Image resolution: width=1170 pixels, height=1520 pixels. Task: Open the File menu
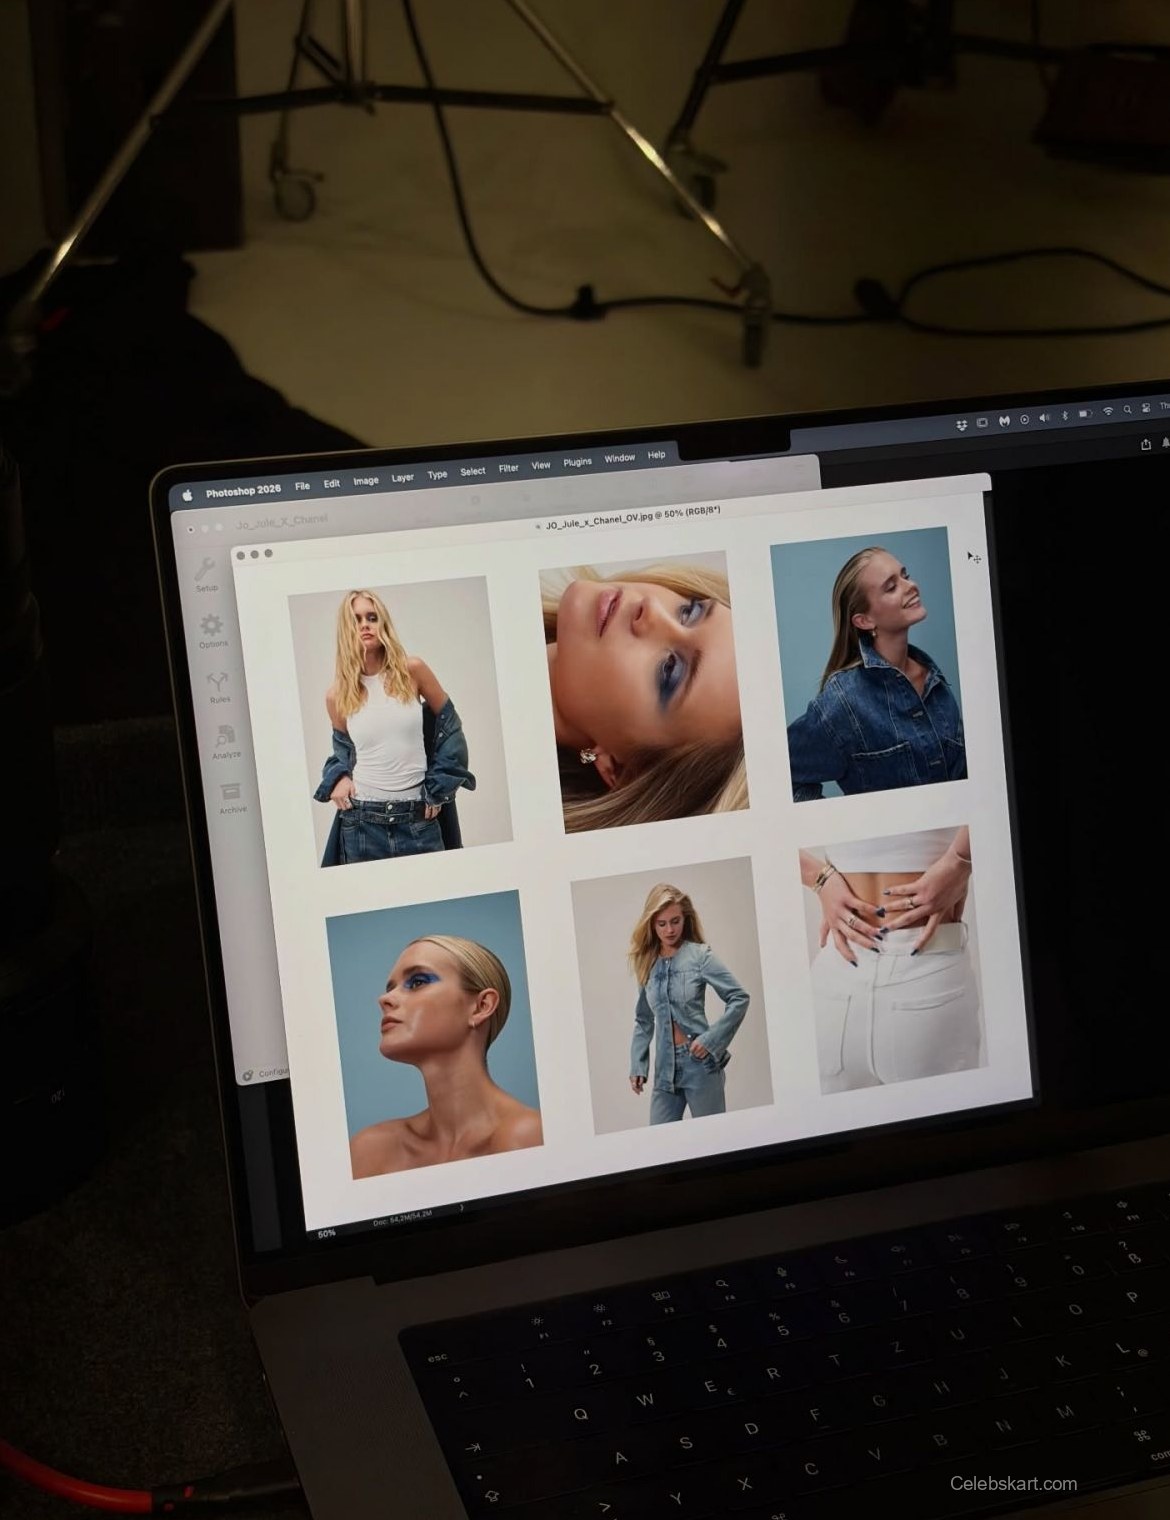coord(302,486)
